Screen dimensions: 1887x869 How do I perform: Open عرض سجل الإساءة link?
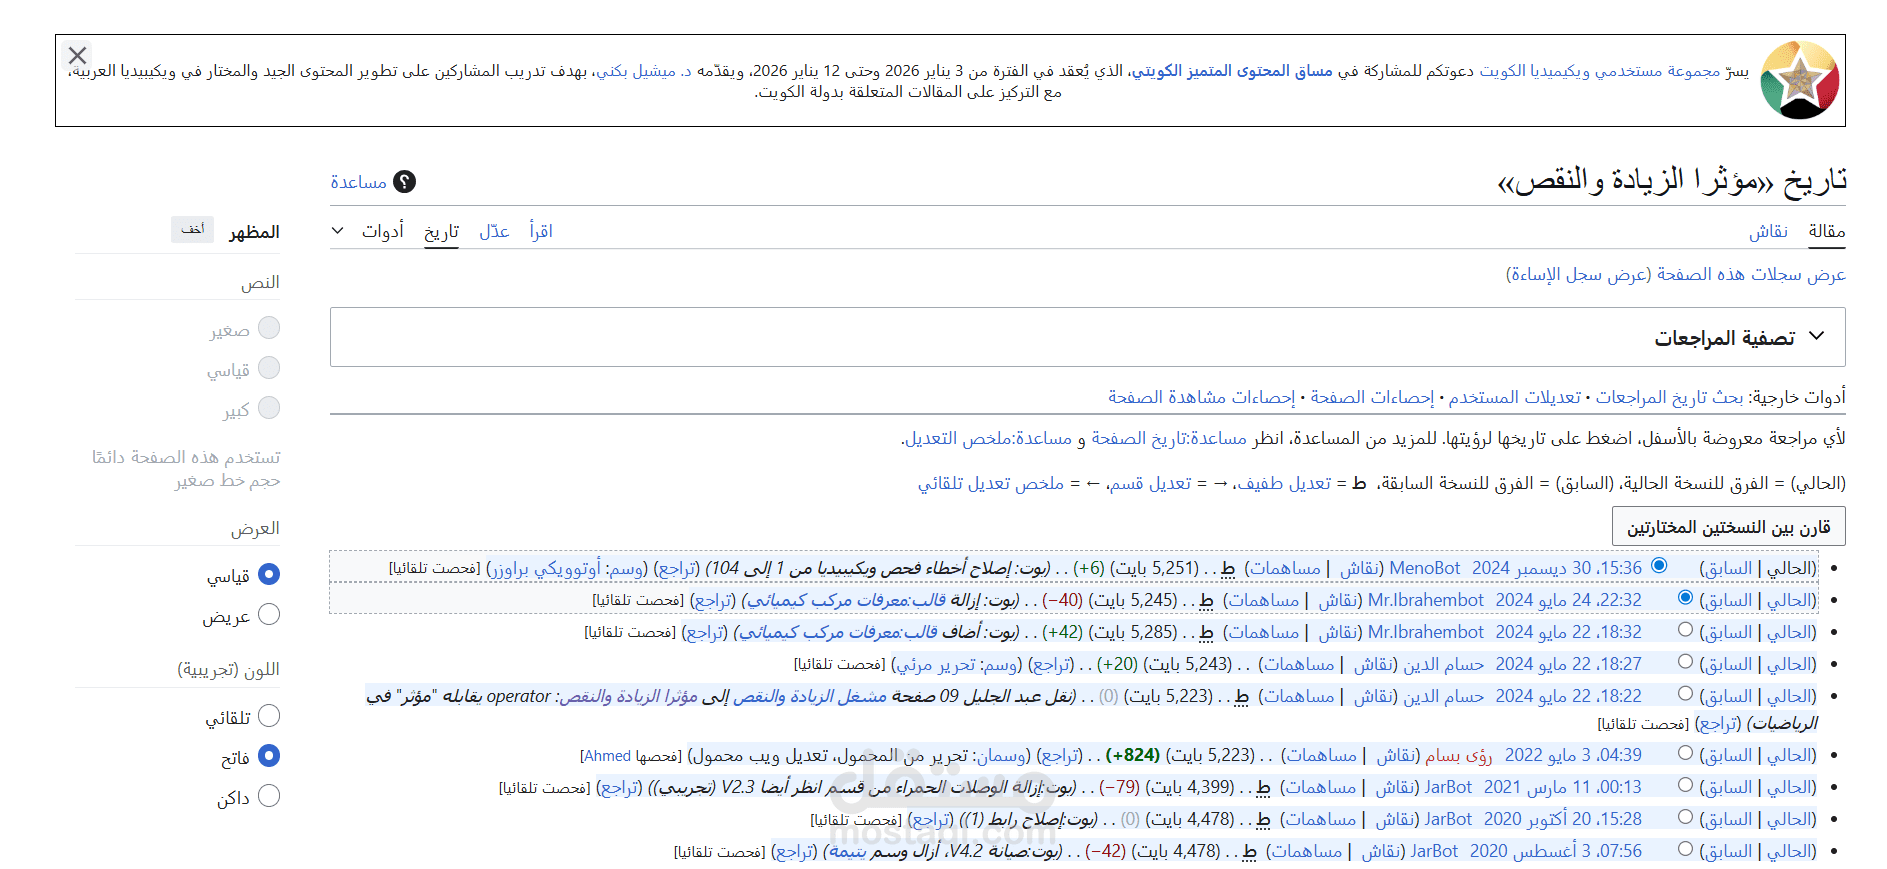pos(1579,274)
